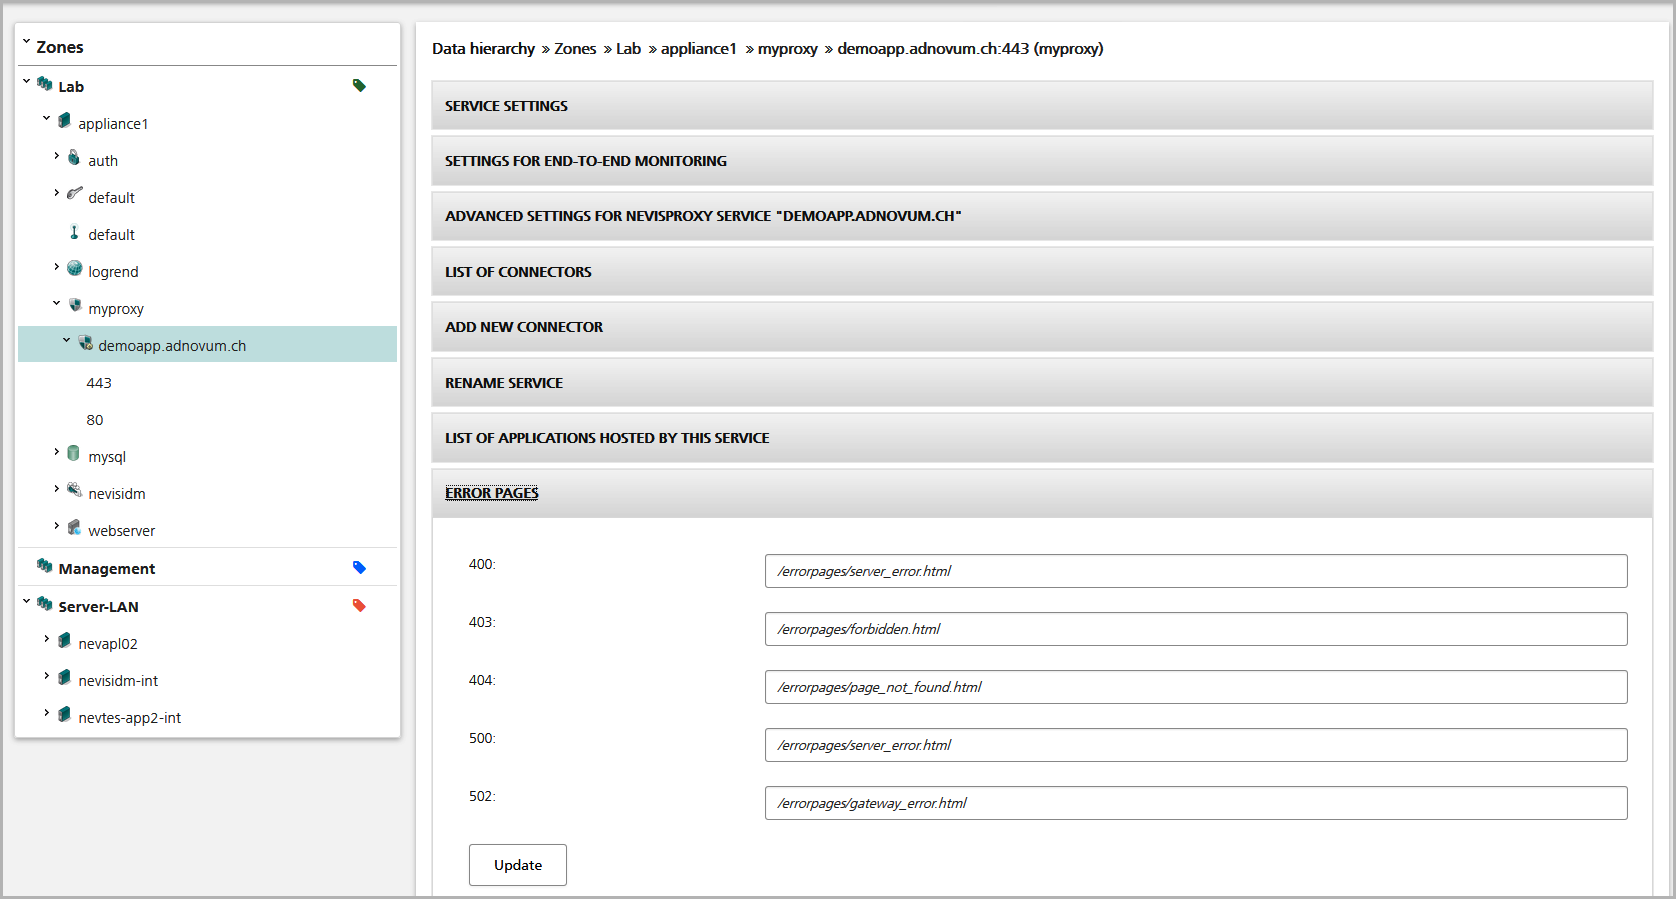The height and width of the screenshot is (899, 1676).
Task: Click the webserver icon
Action: pyautogui.click(x=75, y=528)
